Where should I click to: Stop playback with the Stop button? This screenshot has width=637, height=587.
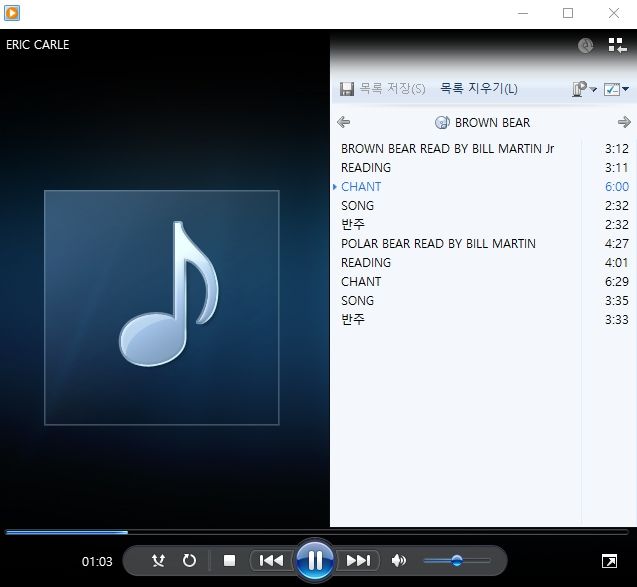pyautogui.click(x=230, y=561)
